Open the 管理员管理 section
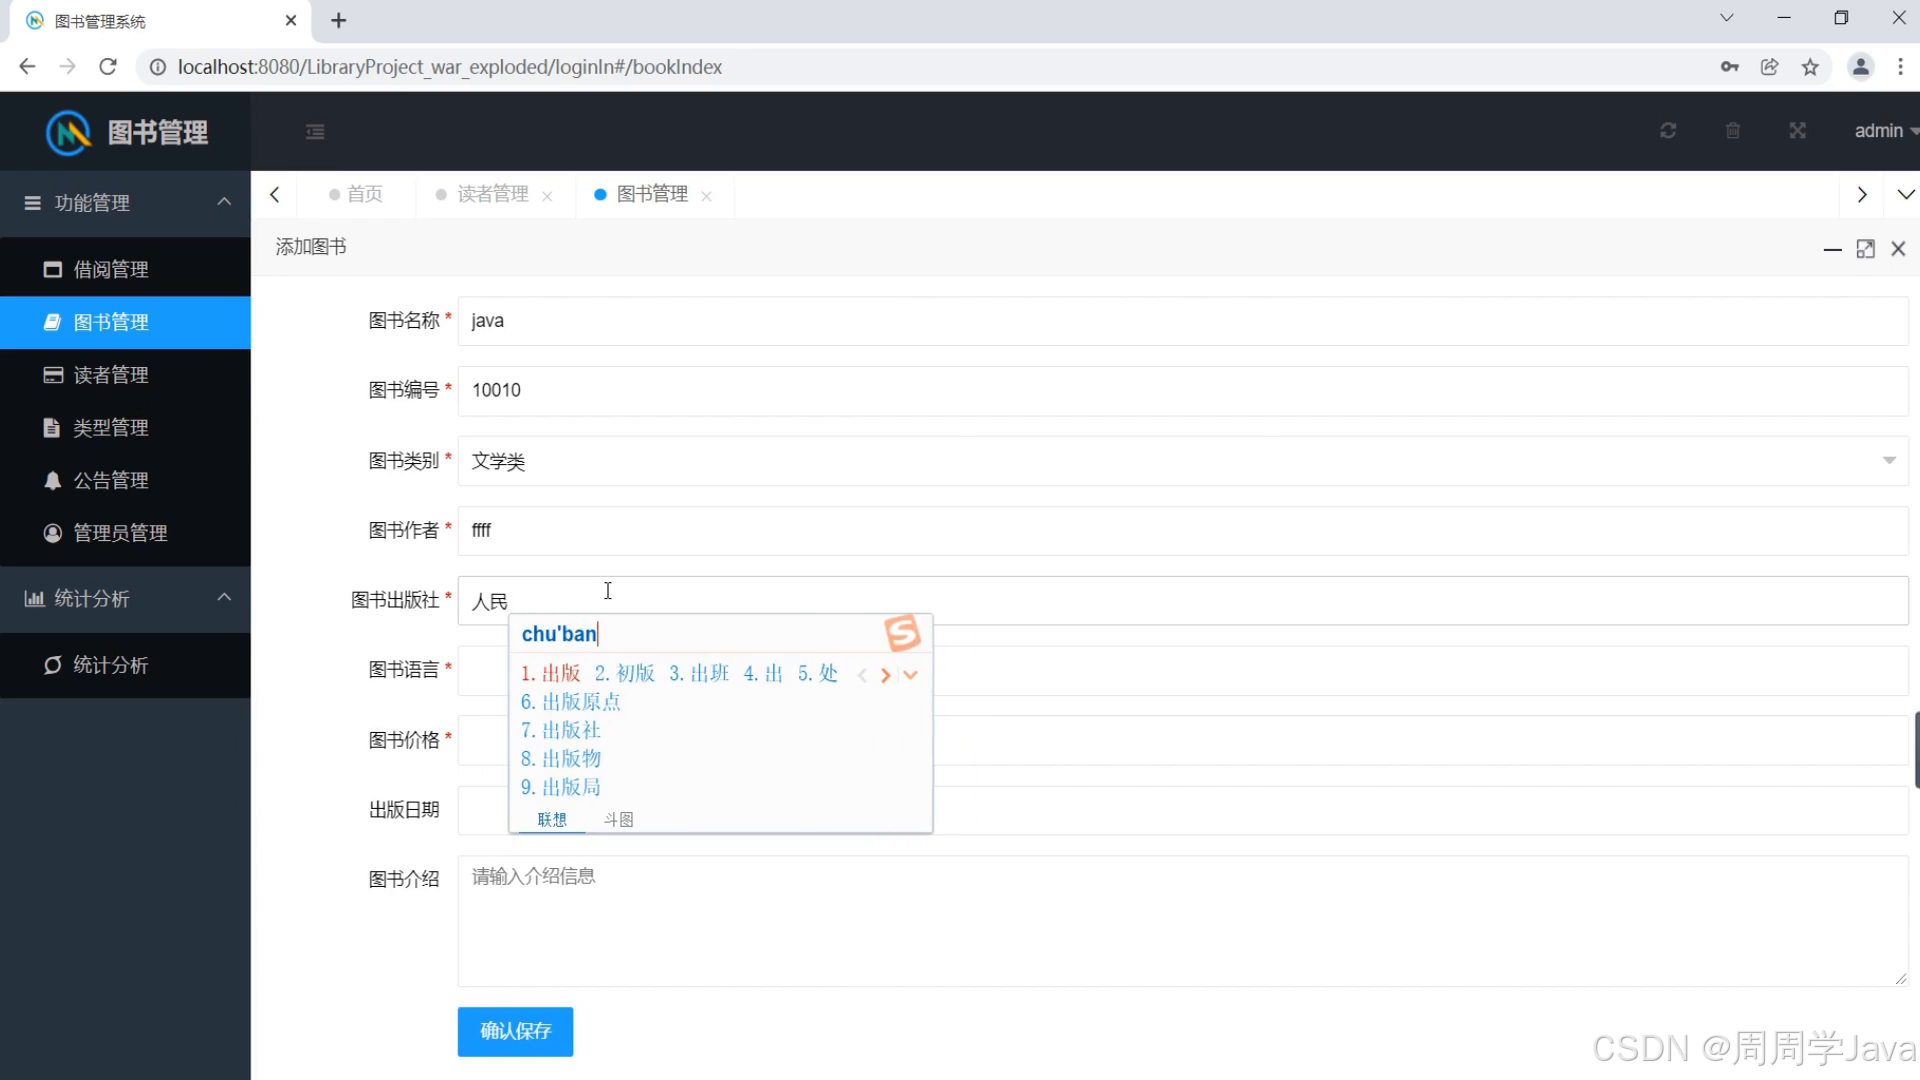 tap(118, 532)
